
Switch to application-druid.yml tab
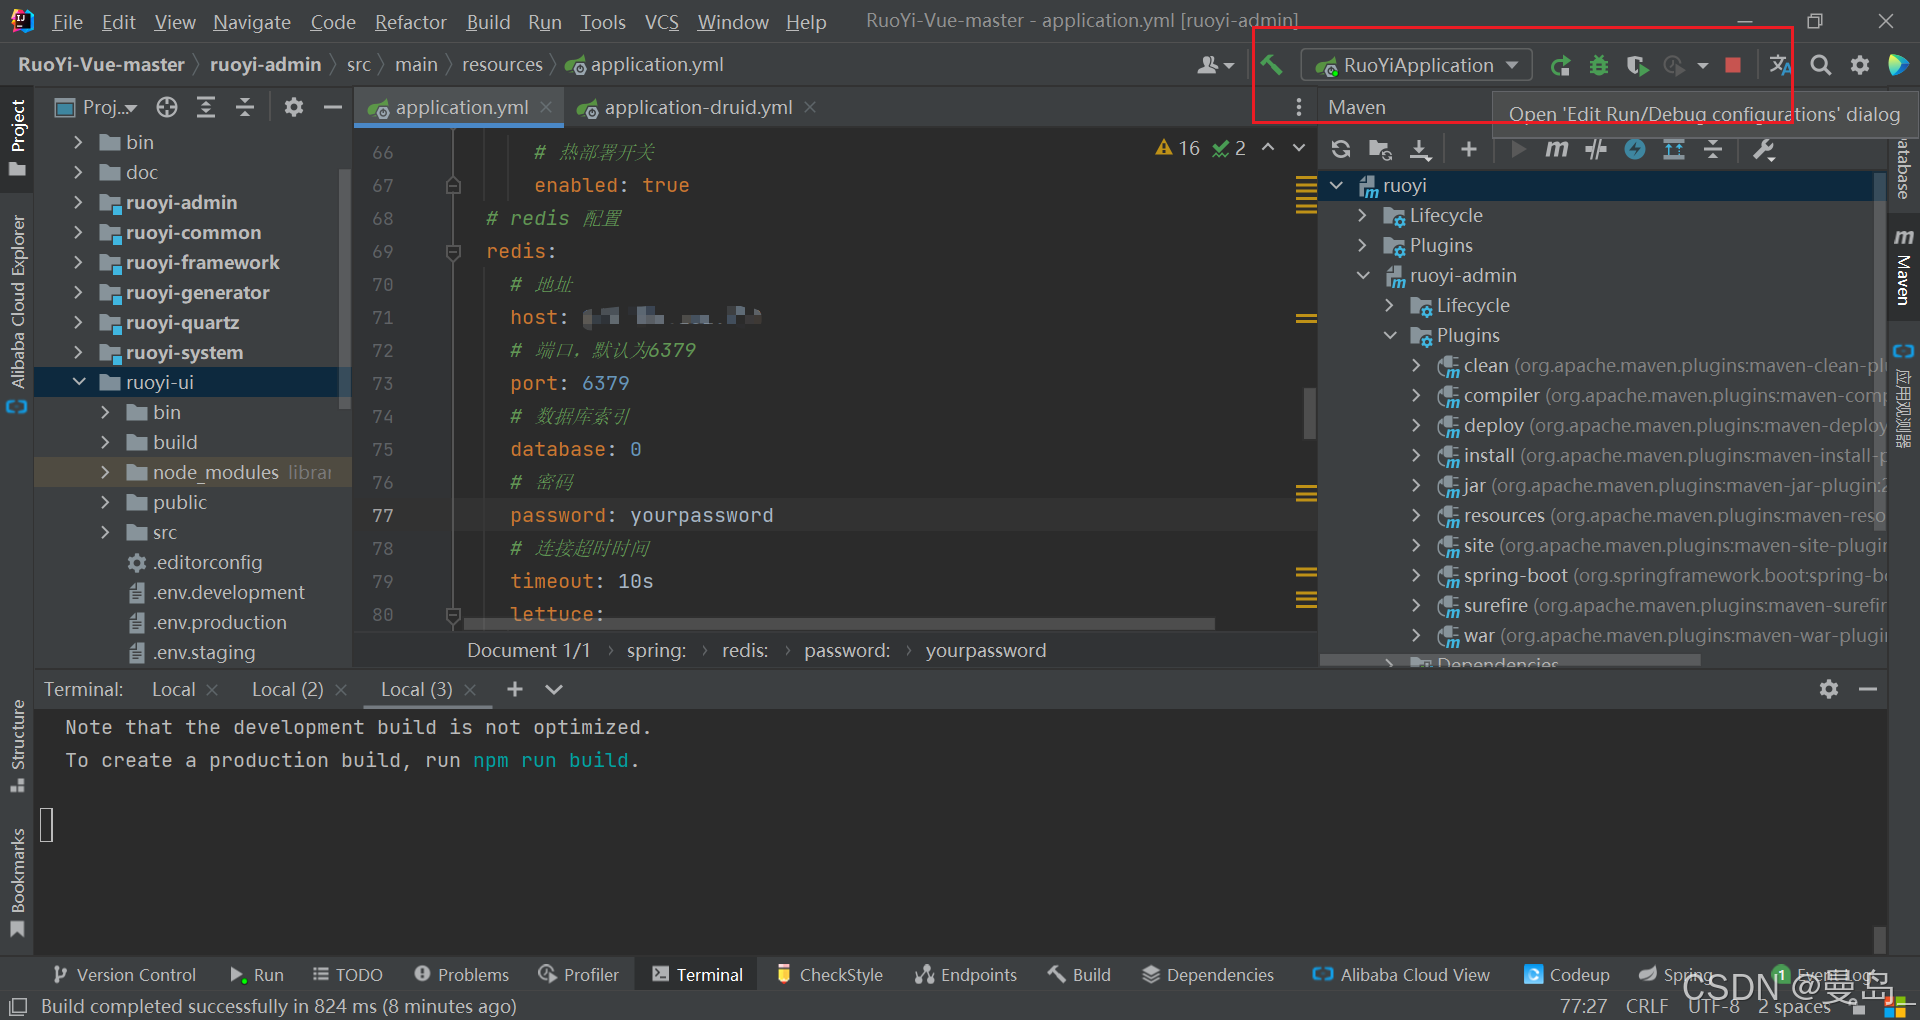pos(697,108)
